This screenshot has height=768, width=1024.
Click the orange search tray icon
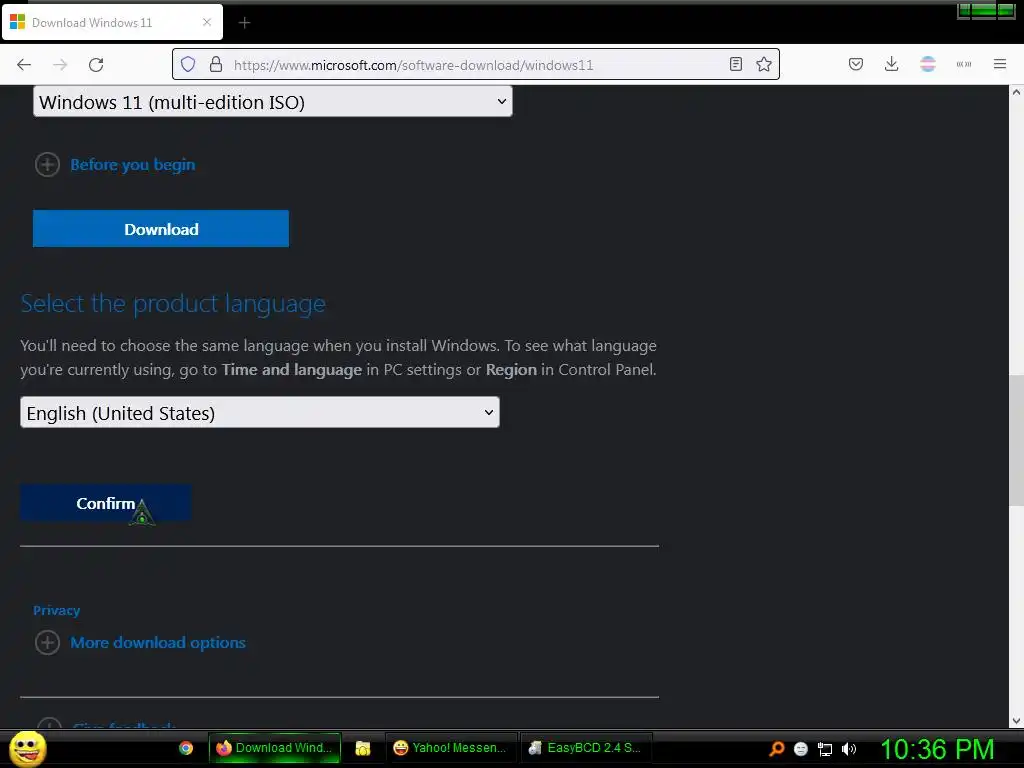(x=776, y=748)
